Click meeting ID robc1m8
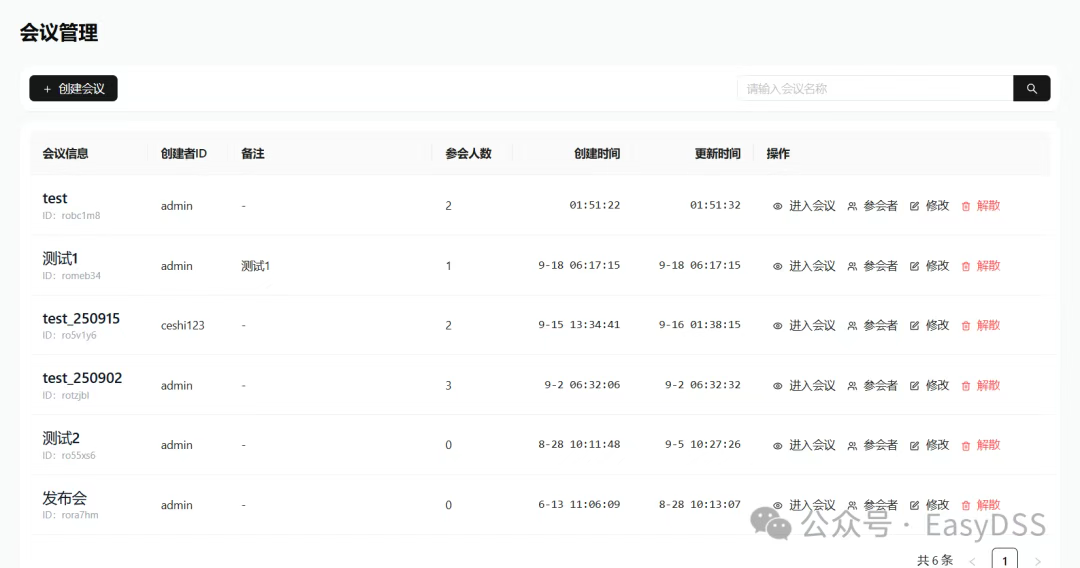 tap(81, 215)
